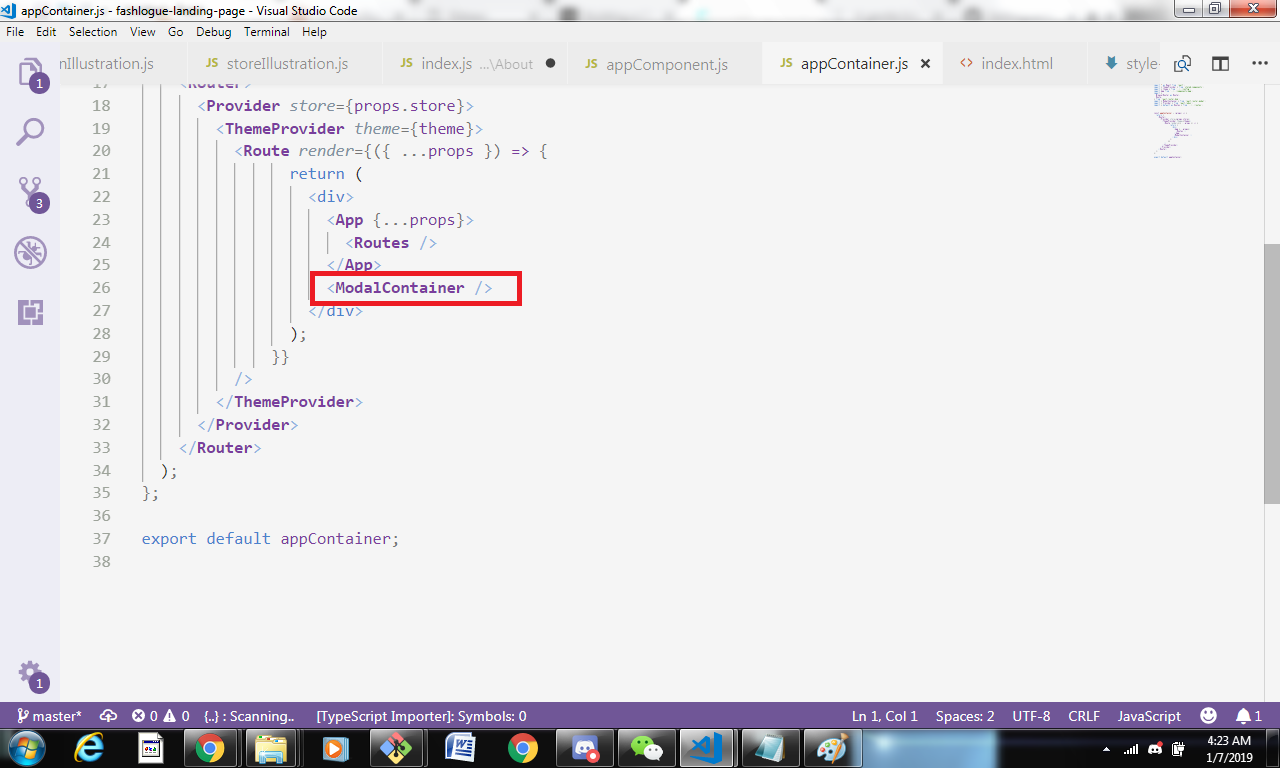Open the Search view in the activity bar
Screen dimensions: 1280x768
coord(30,132)
